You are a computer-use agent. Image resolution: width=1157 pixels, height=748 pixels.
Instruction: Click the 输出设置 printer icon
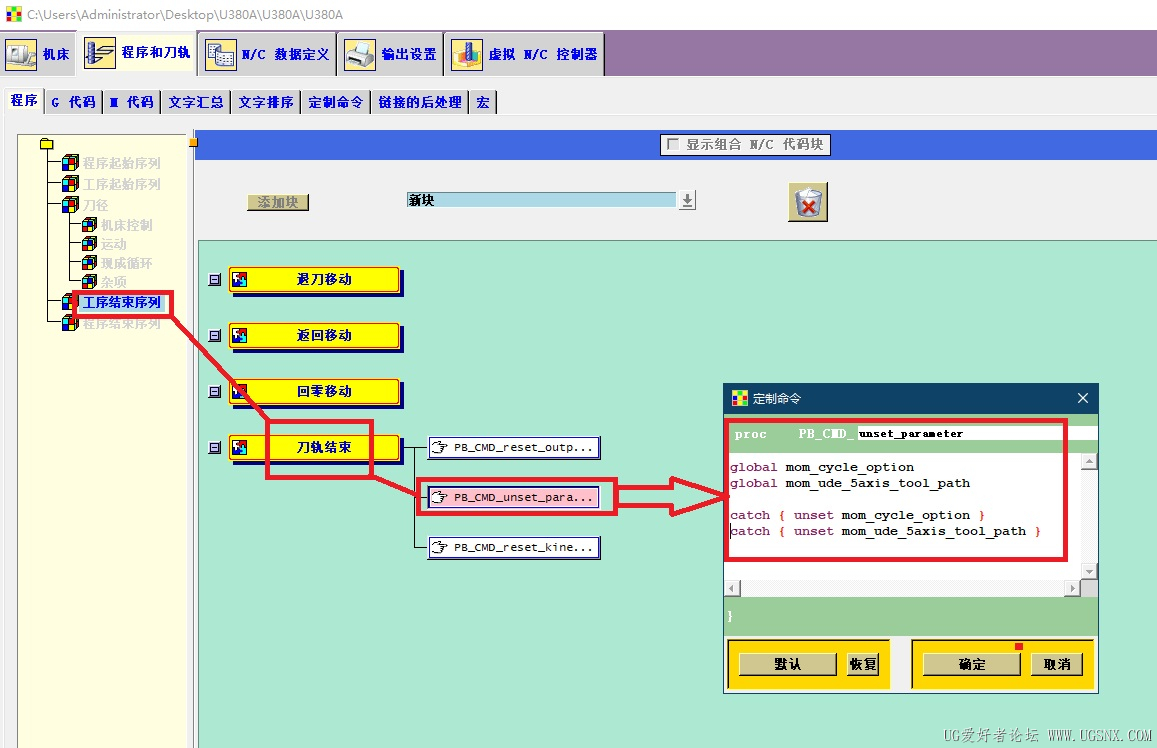[x=360, y=55]
